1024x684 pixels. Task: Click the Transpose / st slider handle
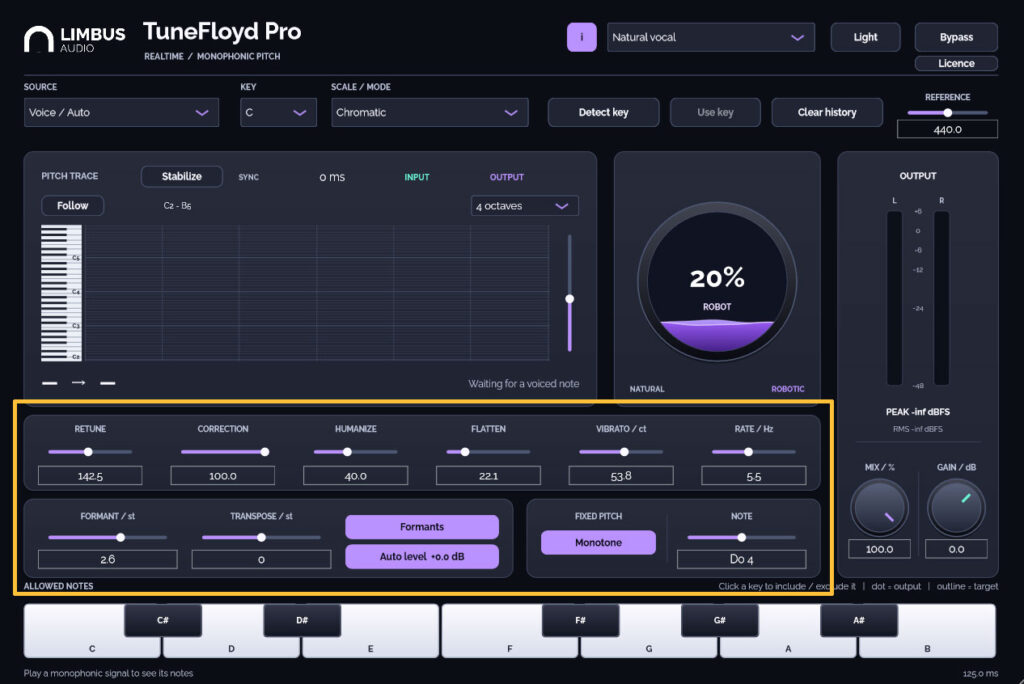coord(261,537)
